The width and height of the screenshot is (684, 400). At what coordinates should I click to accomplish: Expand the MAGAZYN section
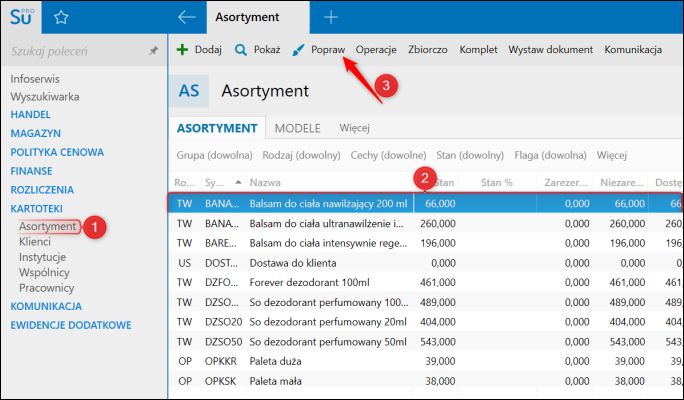pyautogui.click(x=36, y=133)
